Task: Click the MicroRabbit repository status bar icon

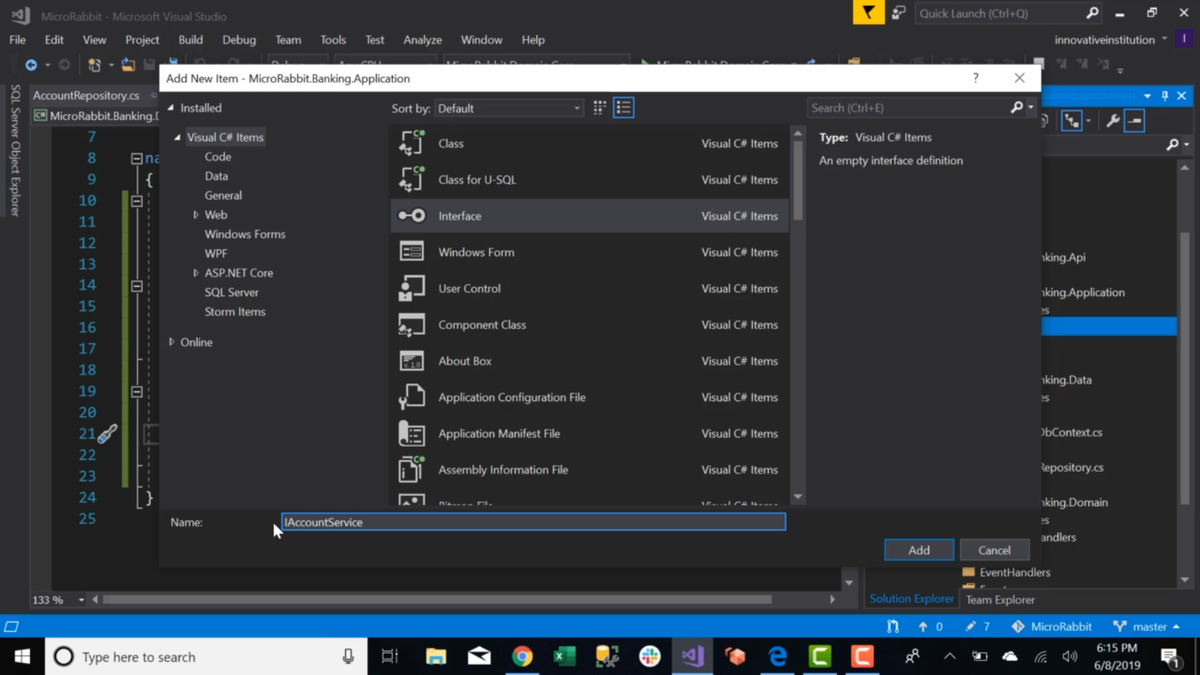Action: 1018,627
